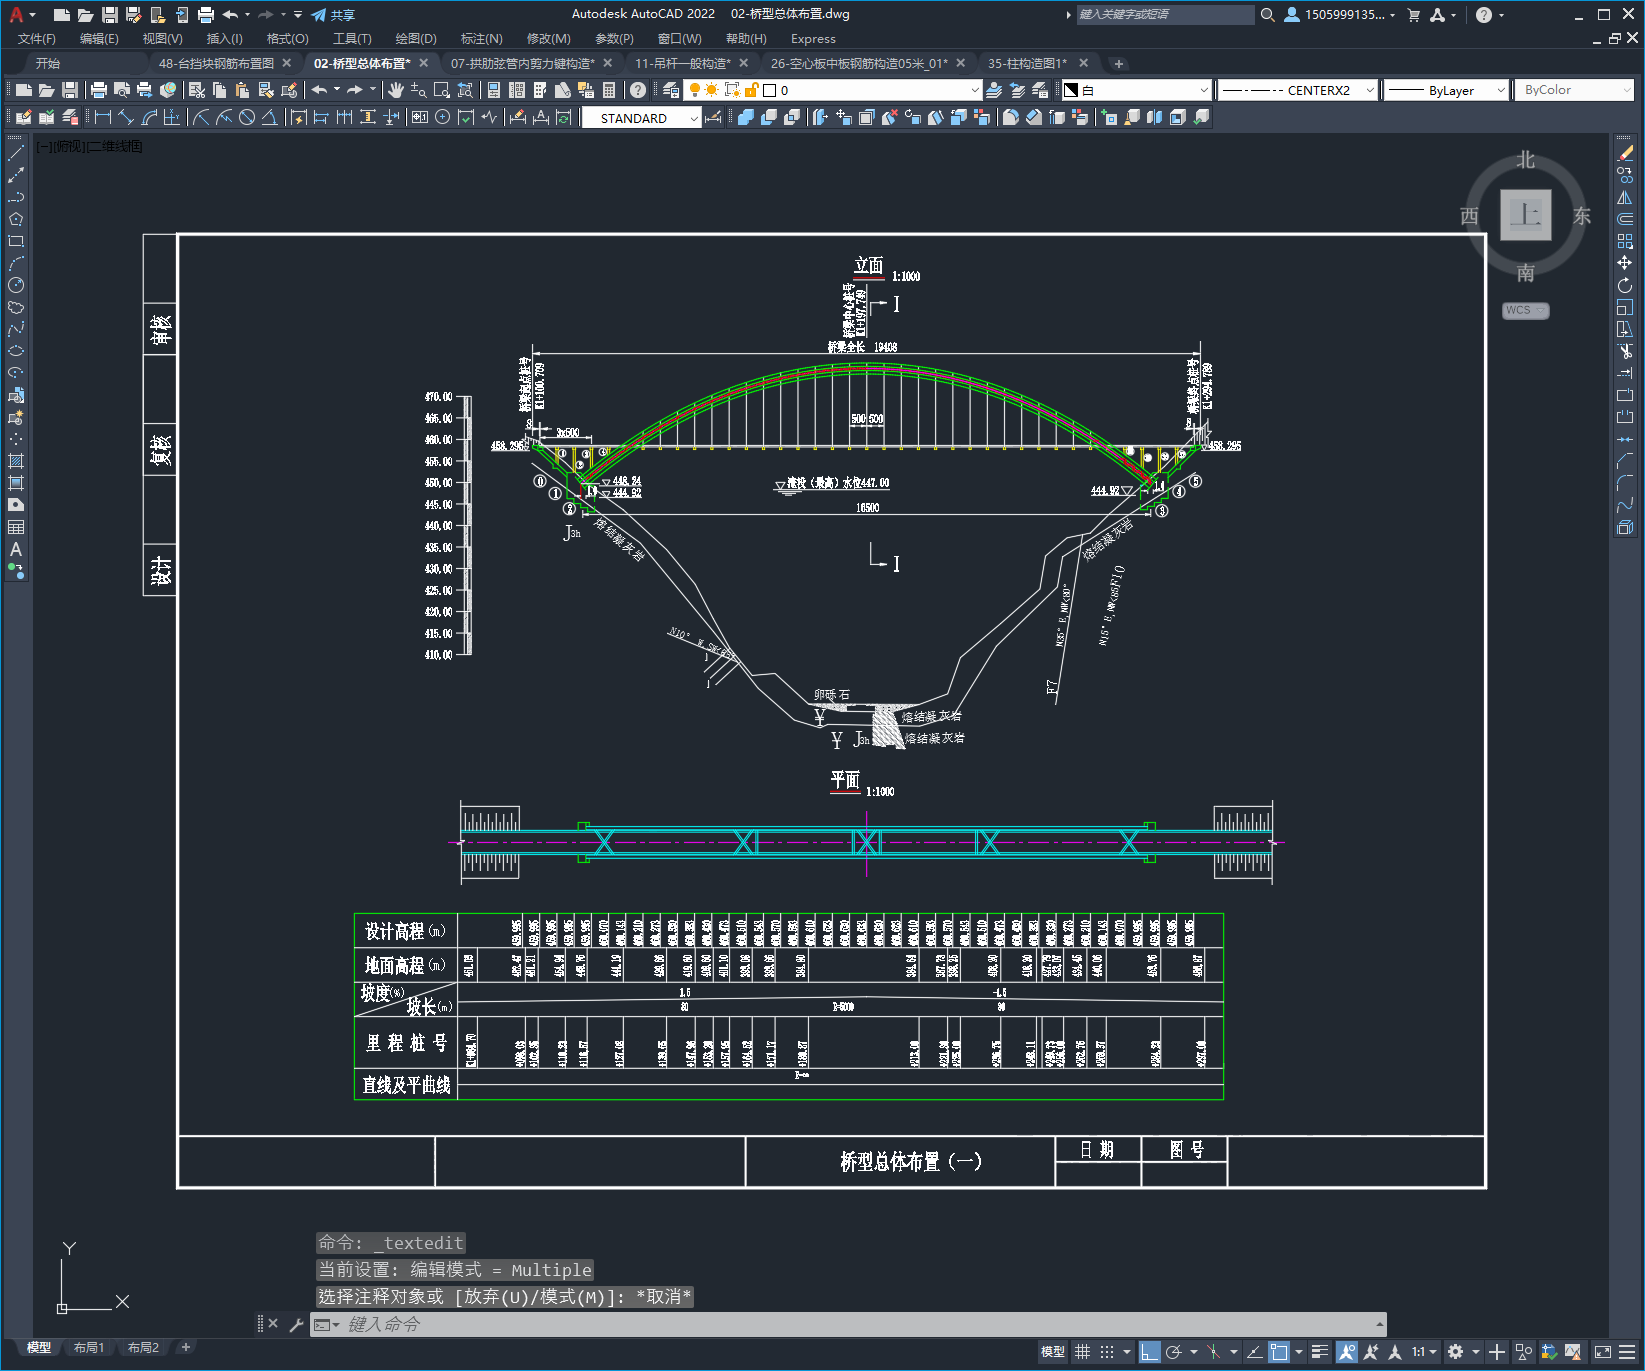
Task: Select the Trim modify tool
Action: click(1625, 351)
